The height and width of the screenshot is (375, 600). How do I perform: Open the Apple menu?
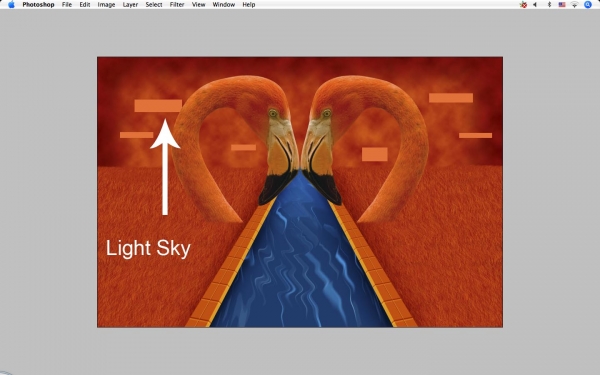(11, 5)
